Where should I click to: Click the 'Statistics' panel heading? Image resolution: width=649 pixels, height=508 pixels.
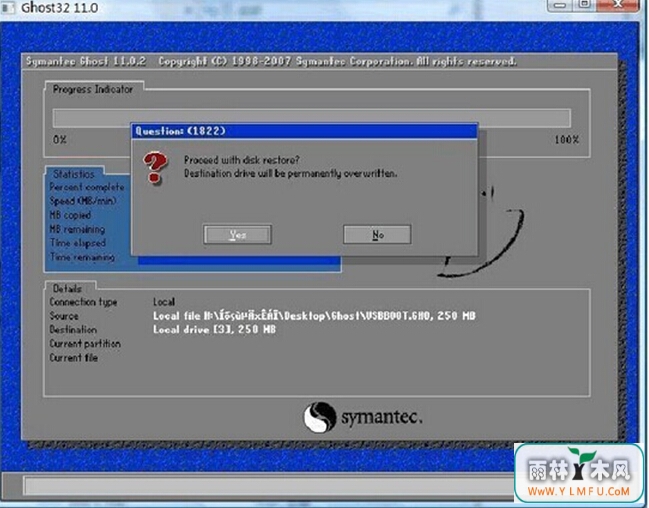pos(74,174)
